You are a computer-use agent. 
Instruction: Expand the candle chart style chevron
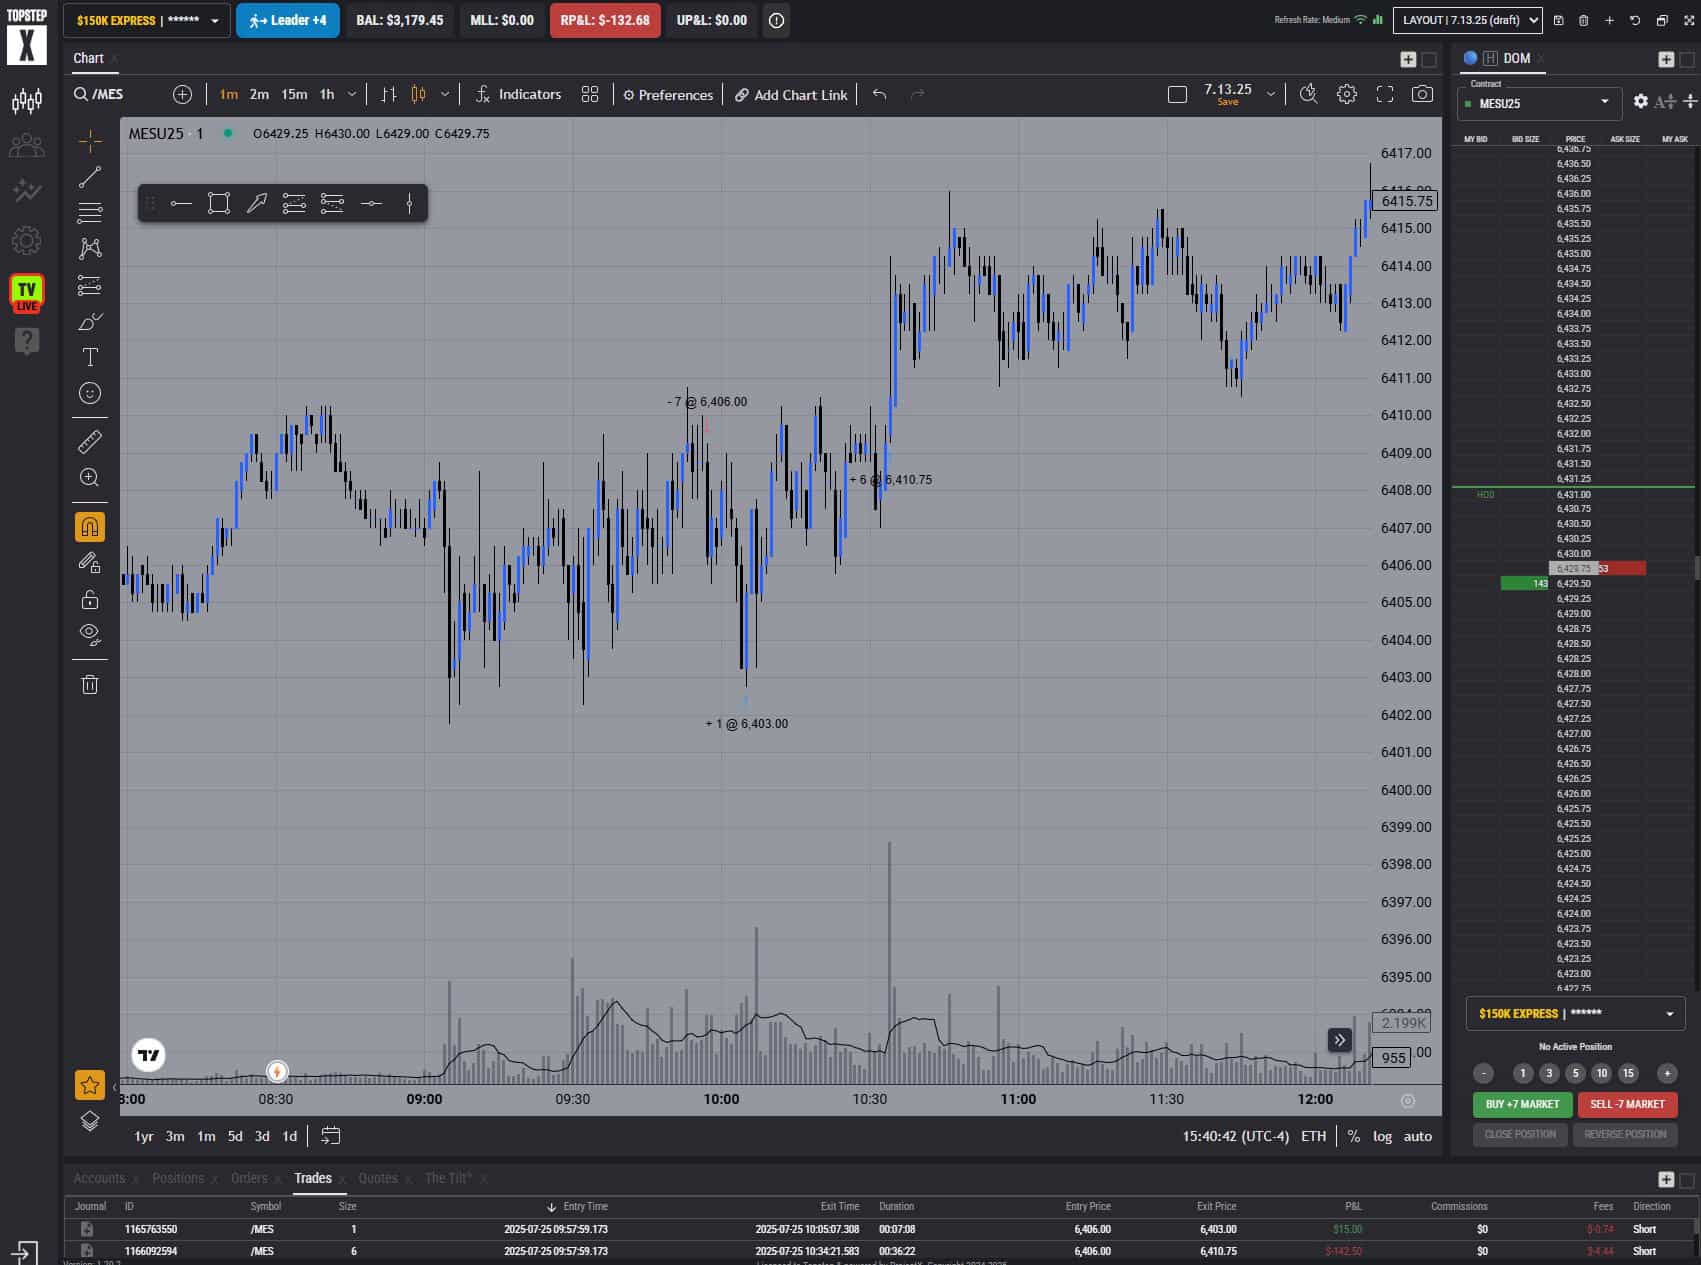point(445,94)
